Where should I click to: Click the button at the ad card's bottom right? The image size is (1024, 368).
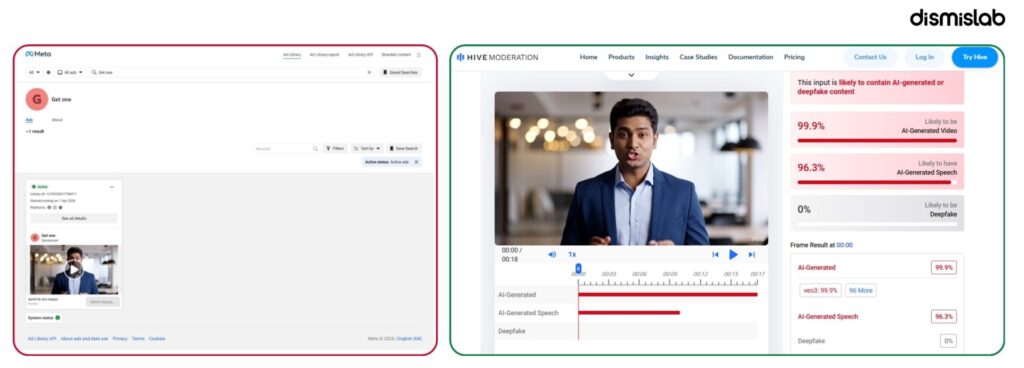pyautogui.click(x=102, y=302)
